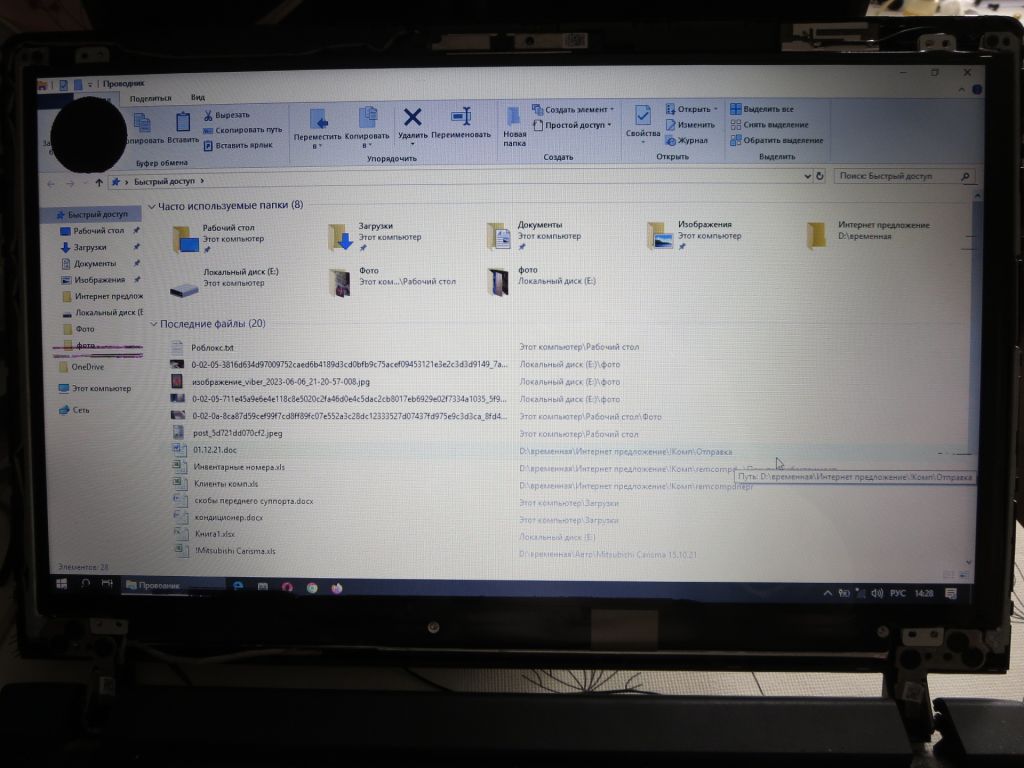Select the file post_5d721dd070cf2.jpeg
Image resolution: width=1024 pixels, height=768 pixels.
coord(237,433)
